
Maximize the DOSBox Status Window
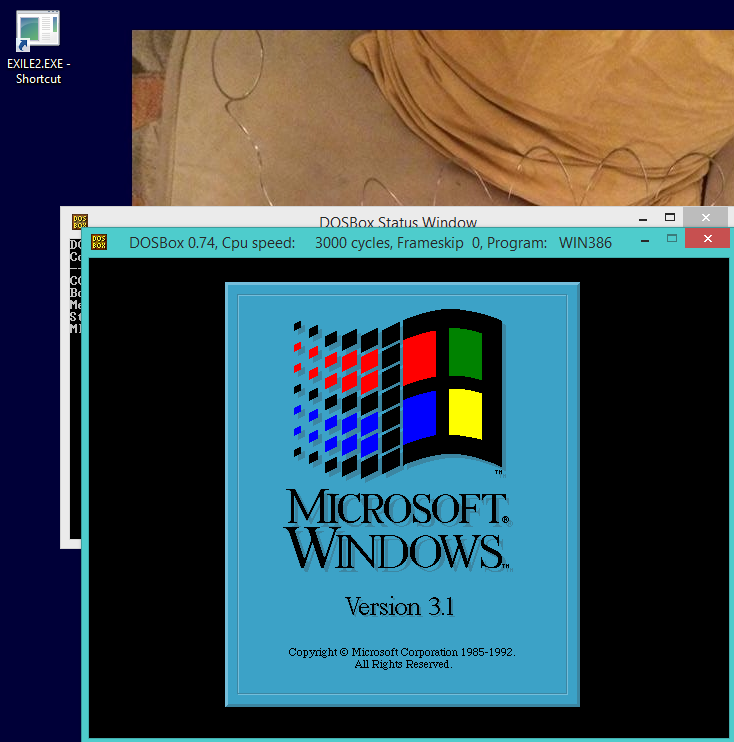point(670,218)
